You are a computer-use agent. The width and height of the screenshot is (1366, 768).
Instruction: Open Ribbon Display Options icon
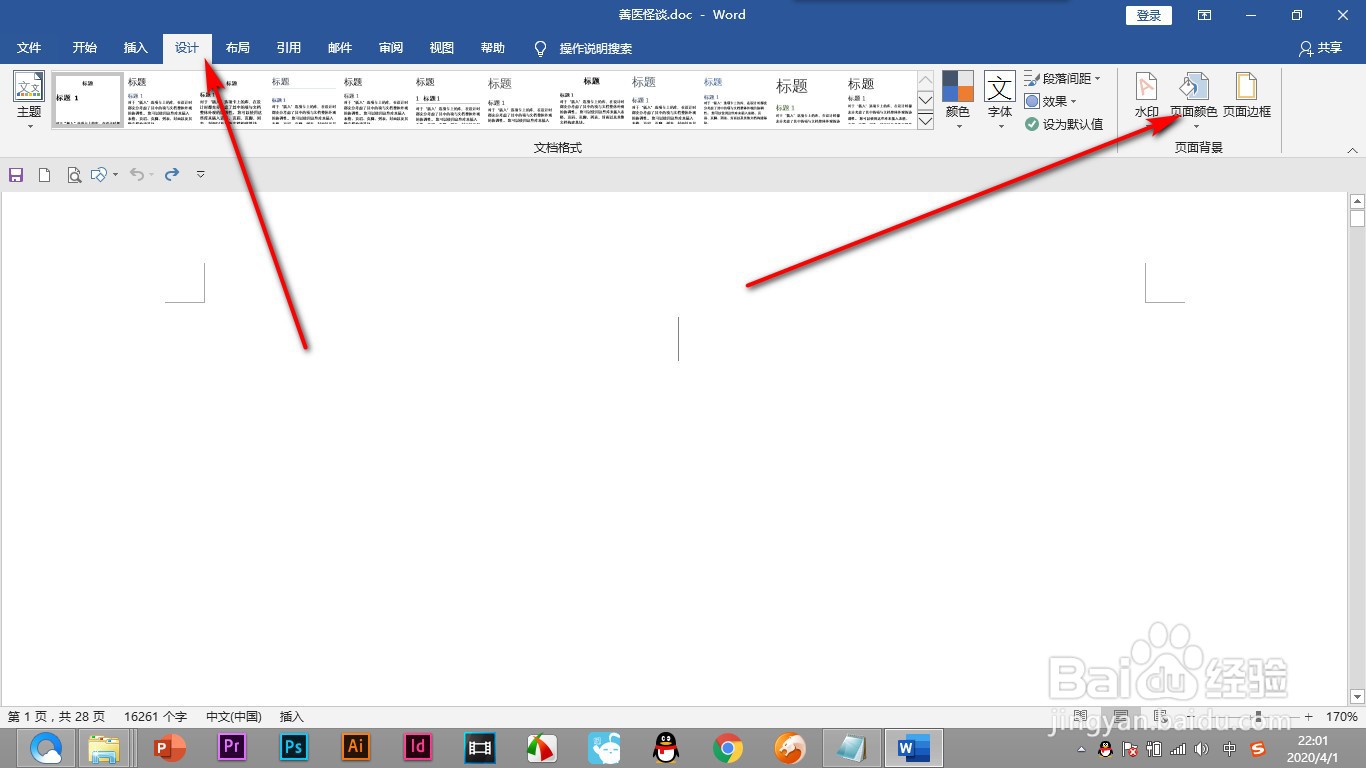click(x=1205, y=15)
